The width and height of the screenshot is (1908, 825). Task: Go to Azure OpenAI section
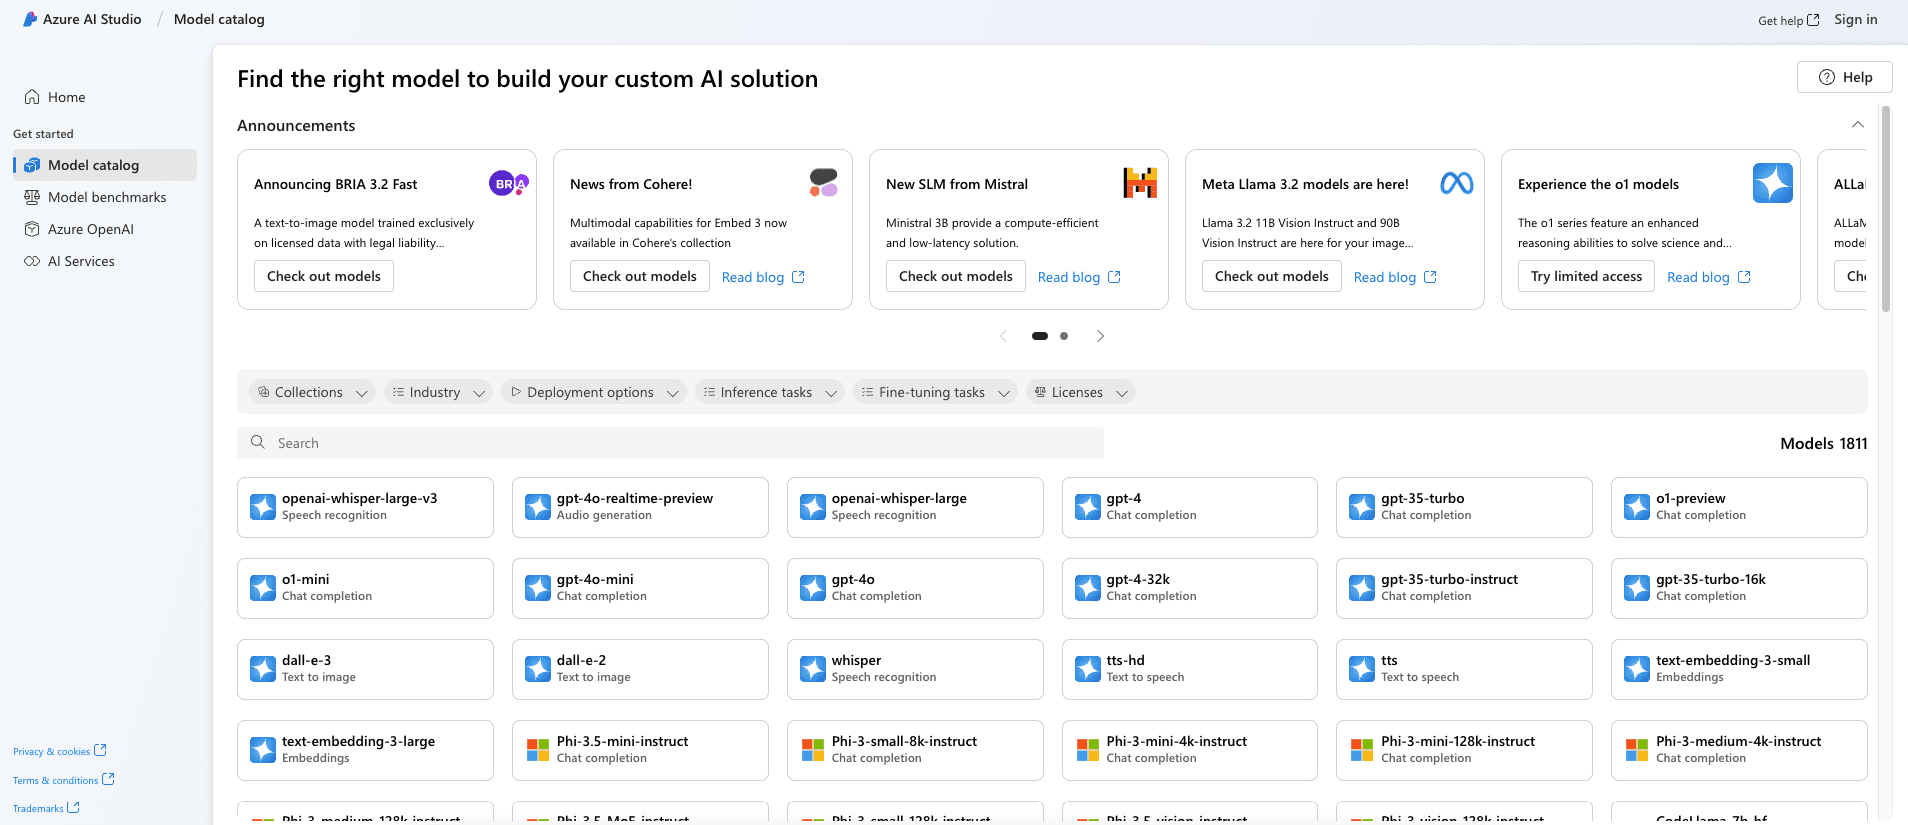(x=105, y=229)
